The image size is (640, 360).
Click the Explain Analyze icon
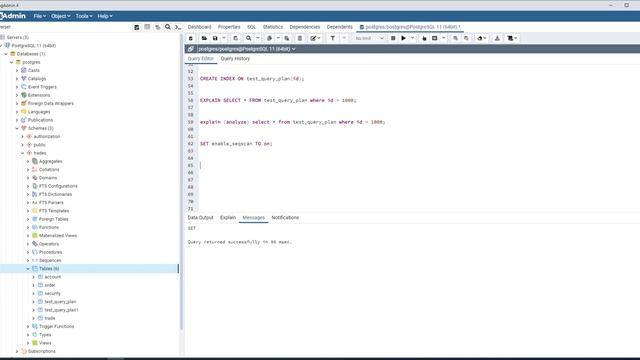click(435, 38)
